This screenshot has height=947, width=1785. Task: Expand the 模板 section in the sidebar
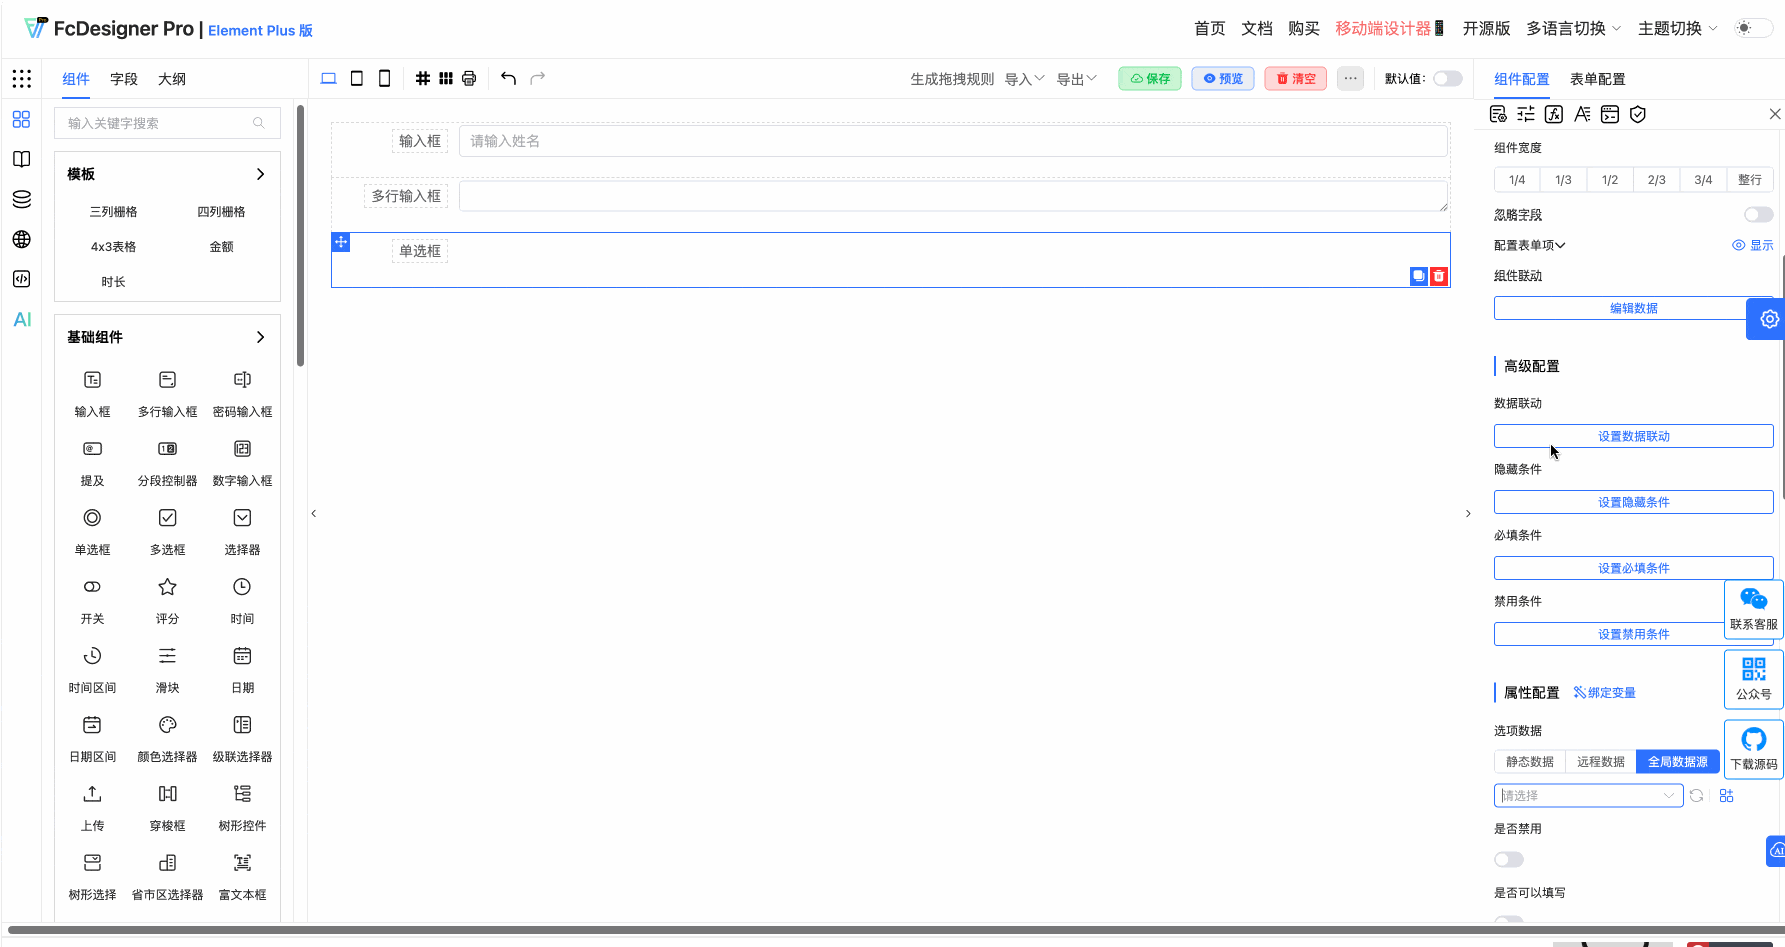pos(260,173)
